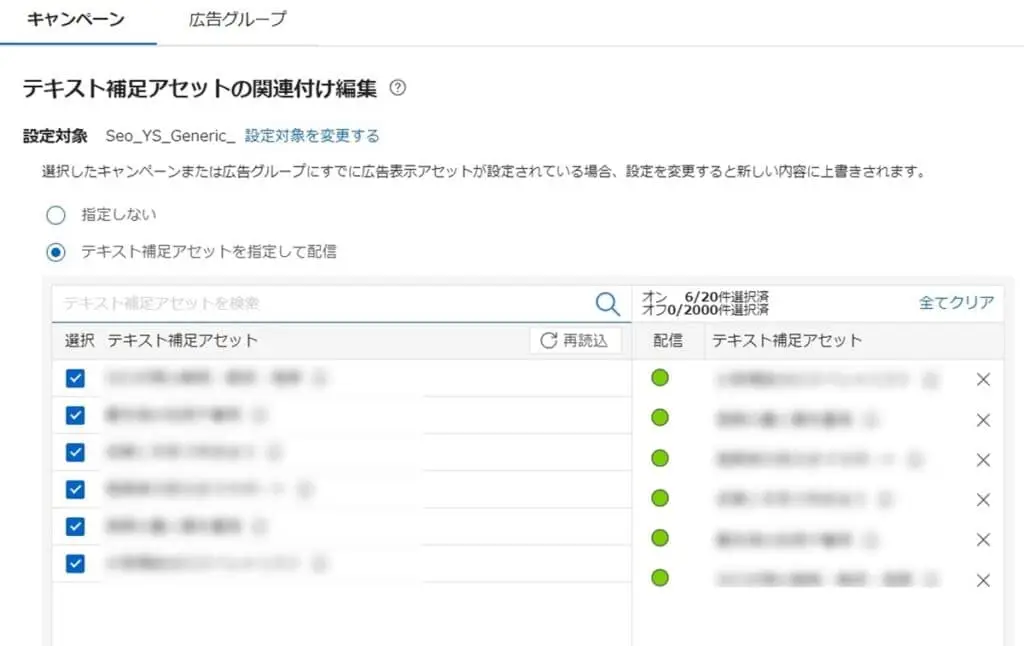Image resolution: width=1024 pixels, height=646 pixels.
Task: Click the green delivery status circle on the top row
Action: [660, 379]
